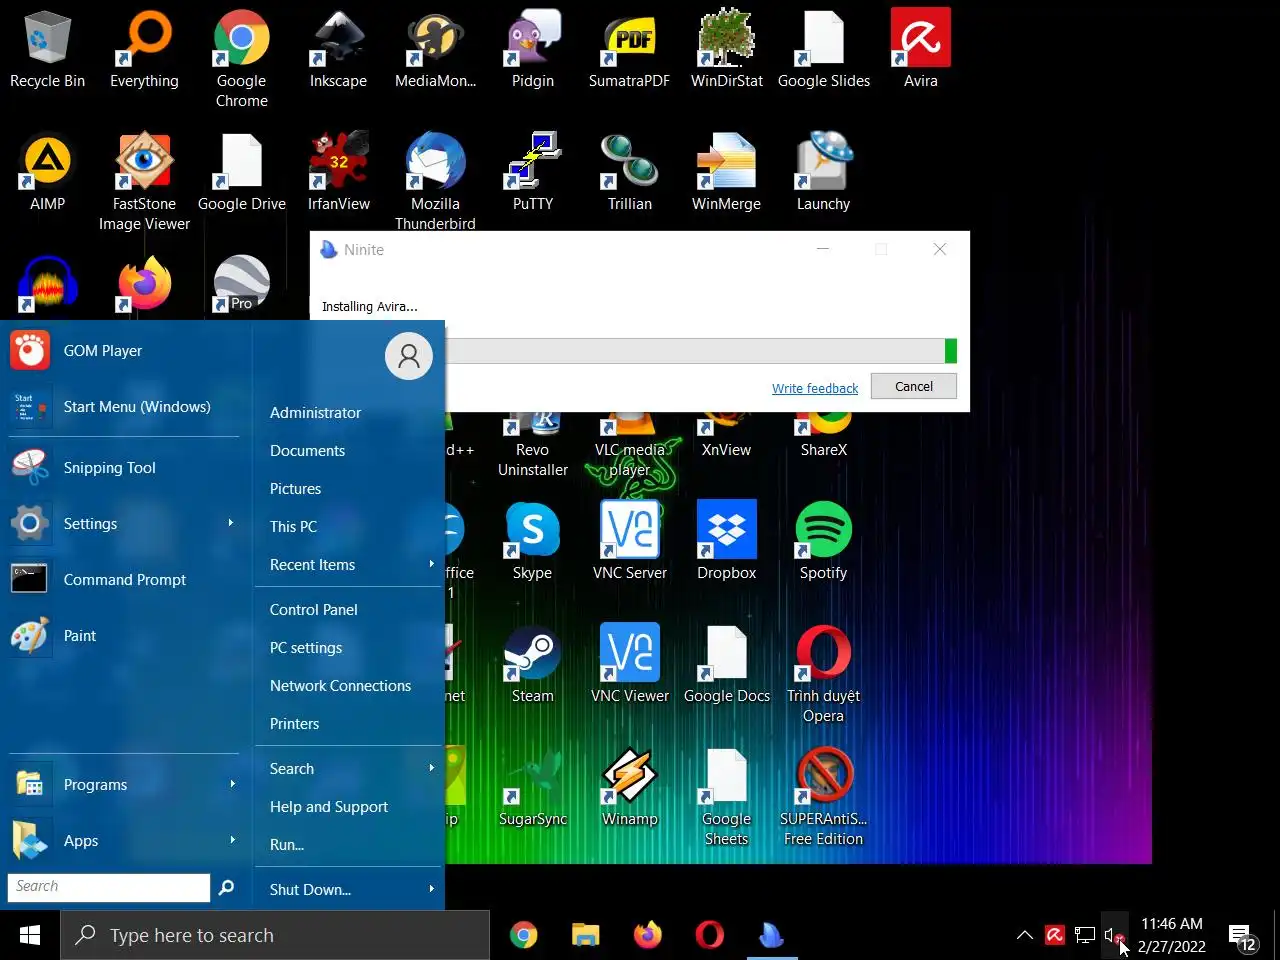Open the Google Slides shortcut
Viewport: 1280px width, 960px height.
823,50
